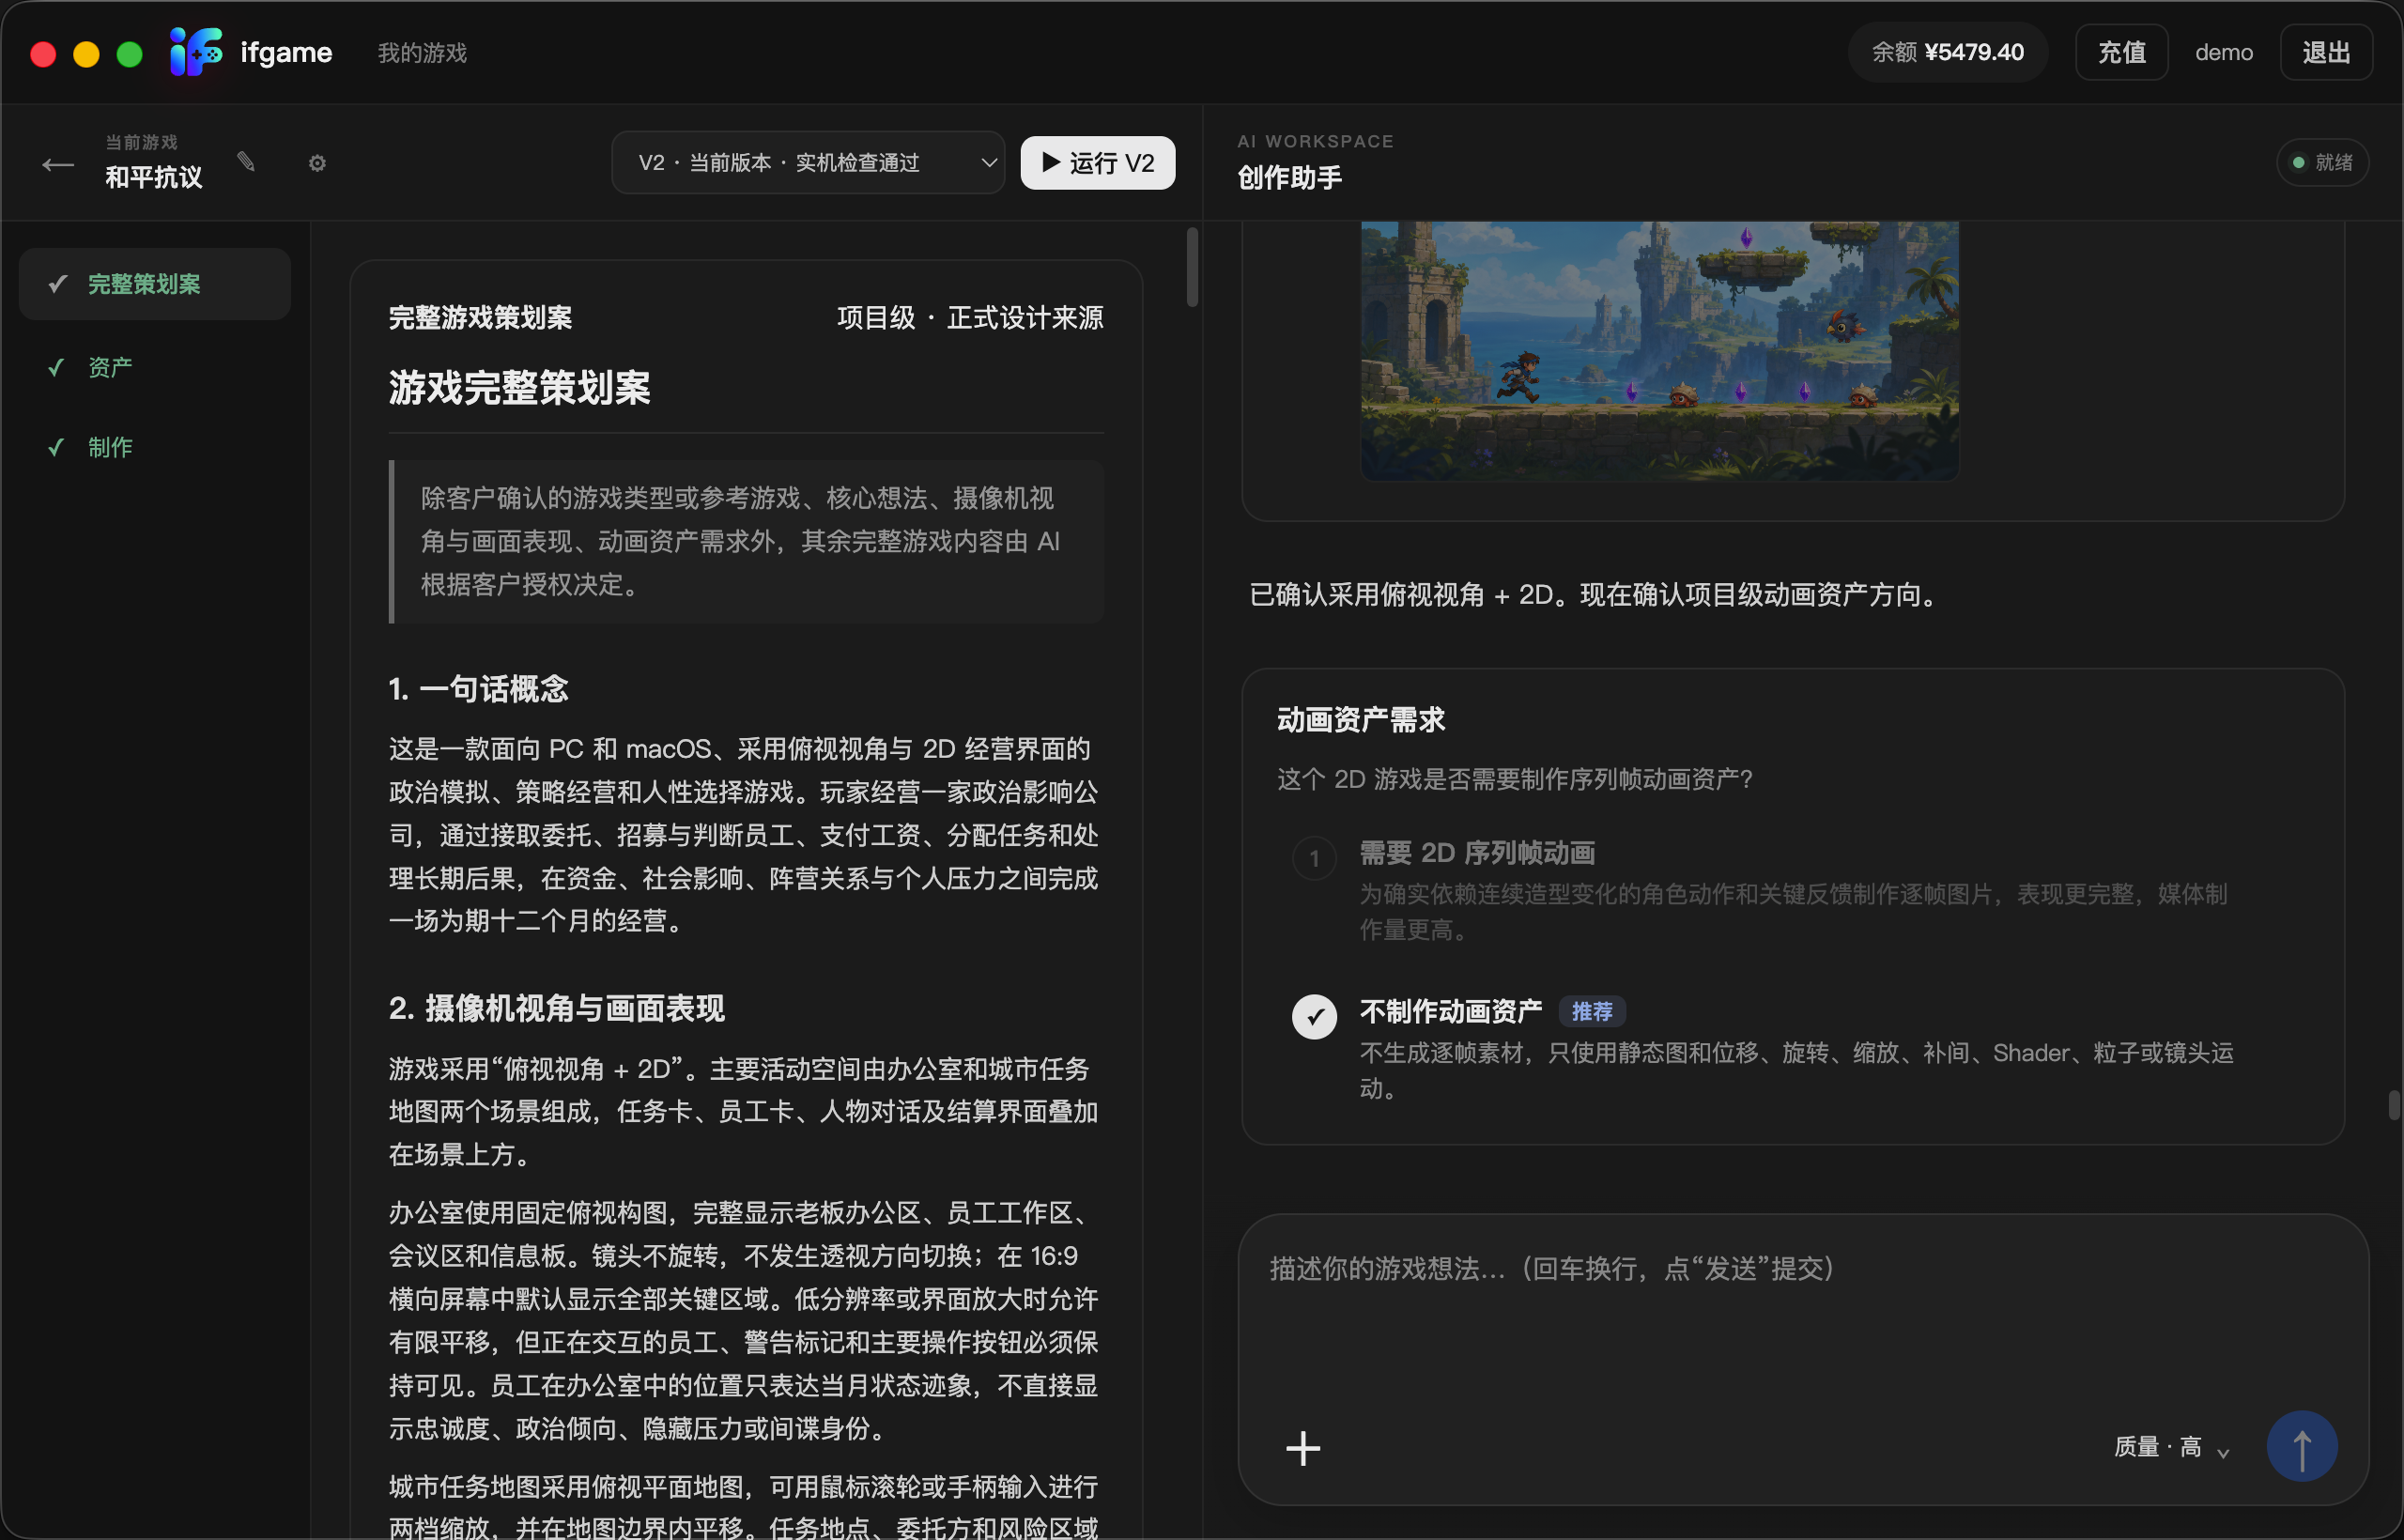Select option 1 需要 2D 序列帧动画
Image resolution: width=2404 pixels, height=1540 pixels.
pyautogui.click(x=1792, y=890)
